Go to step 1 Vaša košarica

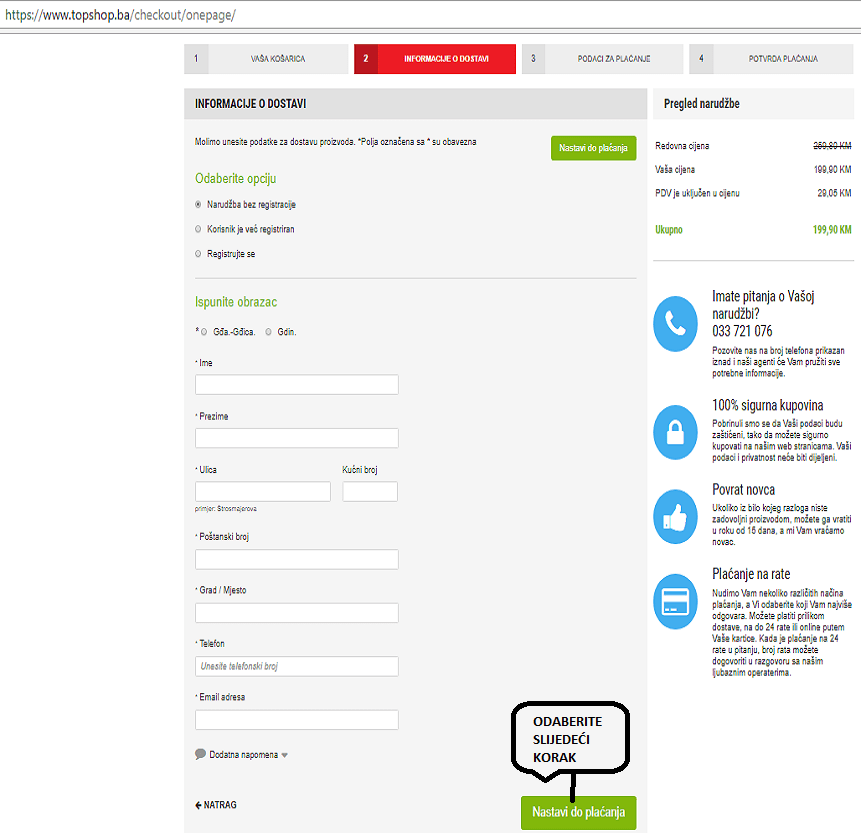[266, 59]
